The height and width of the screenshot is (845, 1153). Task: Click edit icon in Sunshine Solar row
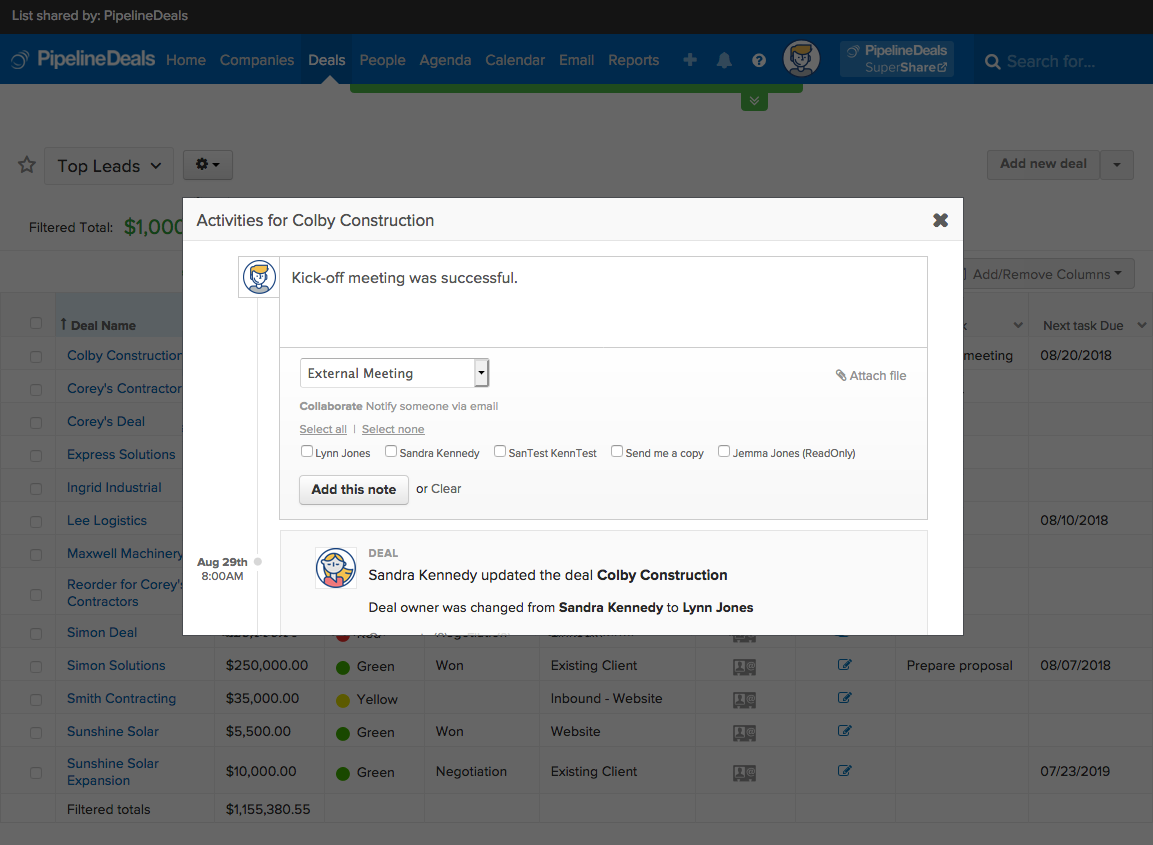pyautogui.click(x=844, y=731)
